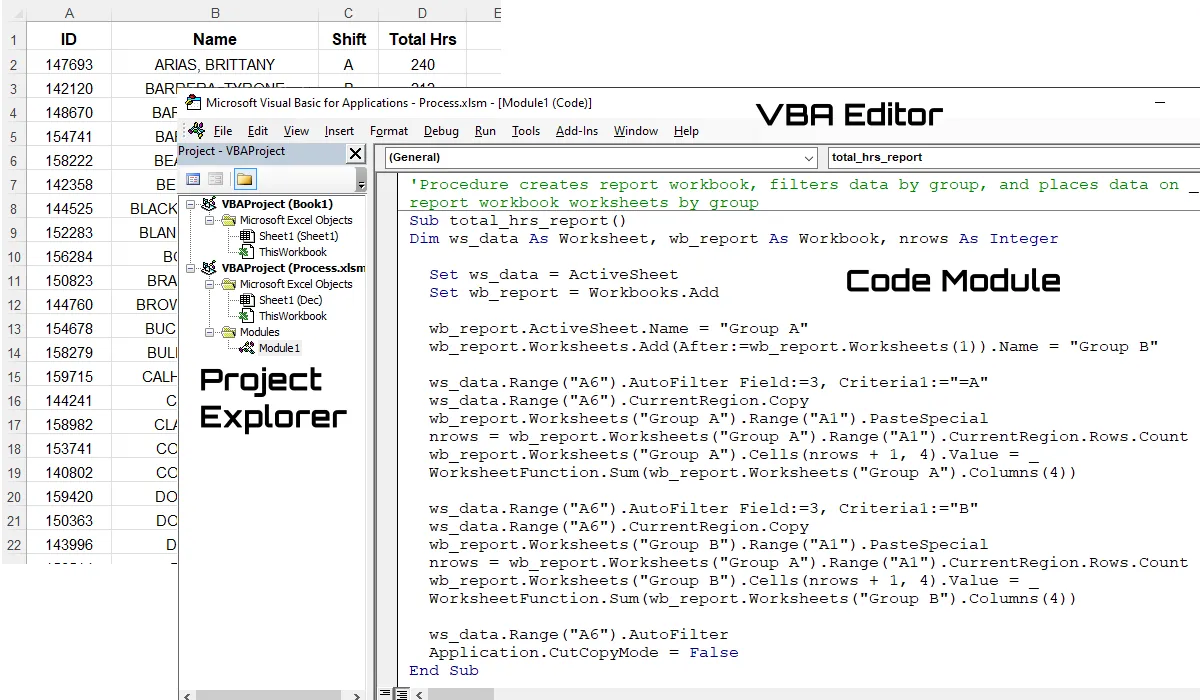1200x700 pixels.
Task: Open the Help menu
Action: pyautogui.click(x=686, y=131)
